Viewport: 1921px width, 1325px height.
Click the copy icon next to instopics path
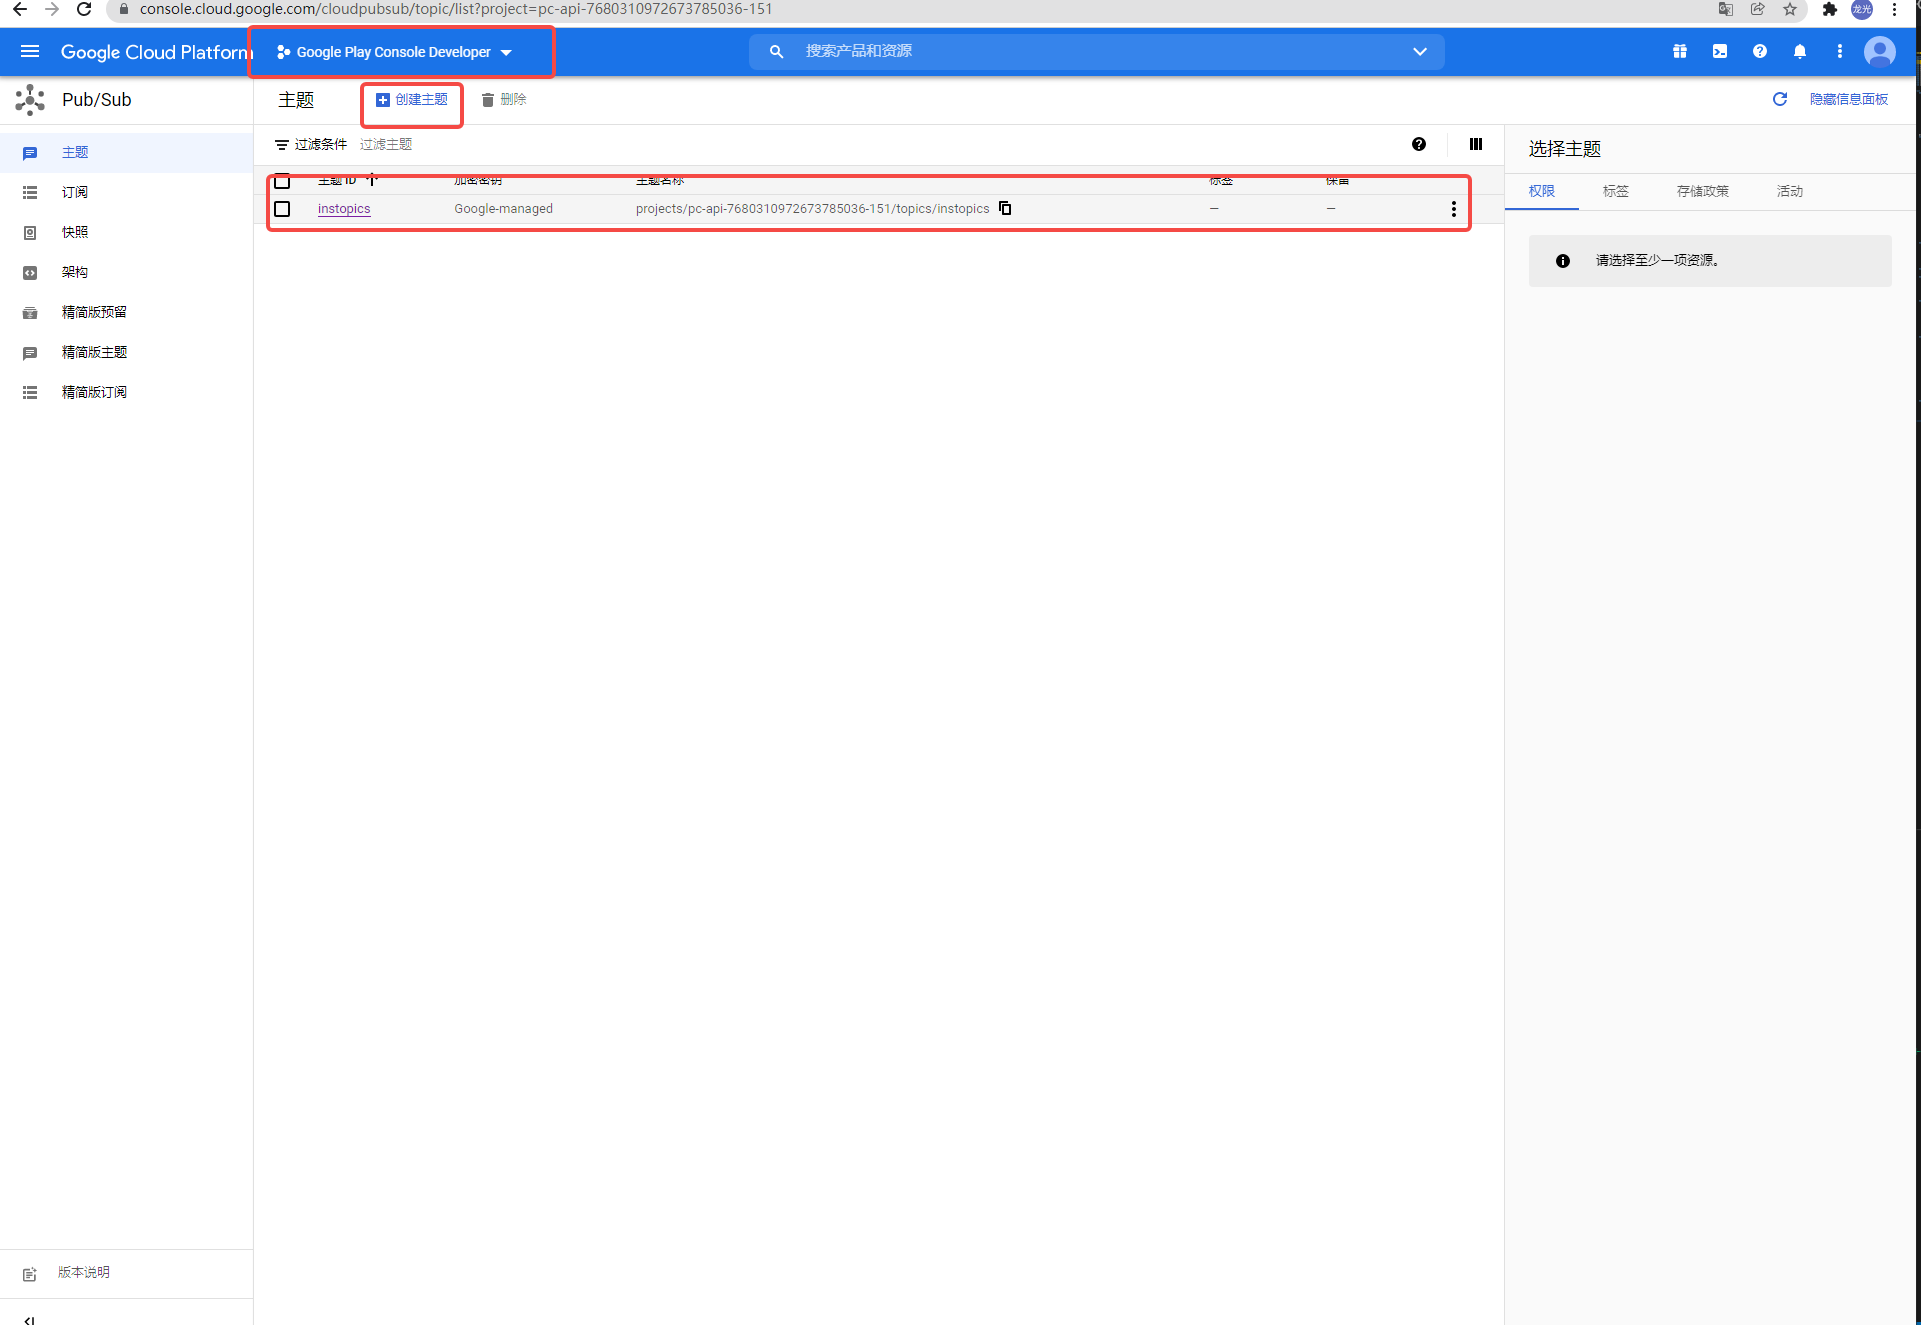click(1007, 207)
